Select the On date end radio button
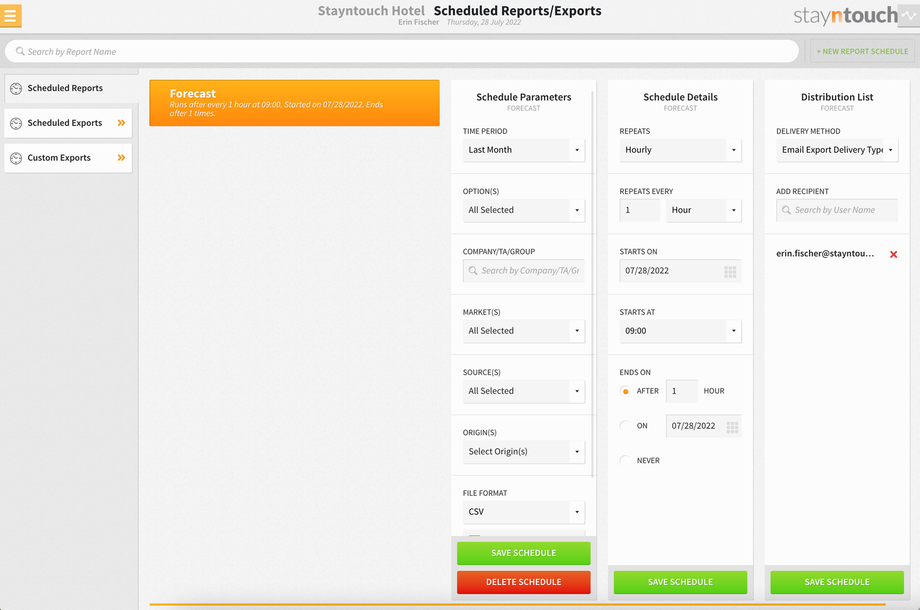 coord(625,426)
